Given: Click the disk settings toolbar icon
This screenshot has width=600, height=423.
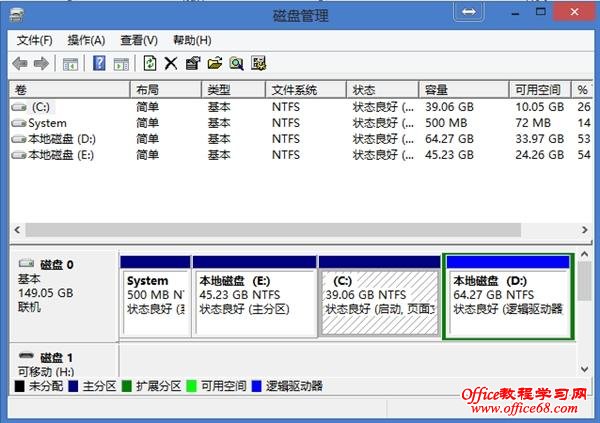Looking at the screenshot, I should [258, 63].
